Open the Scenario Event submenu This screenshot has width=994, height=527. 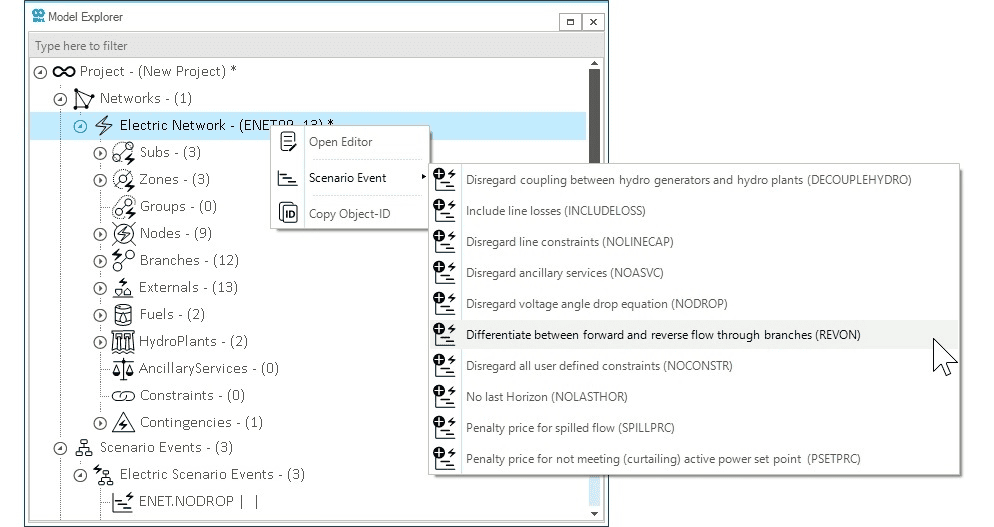(x=350, y=178)
